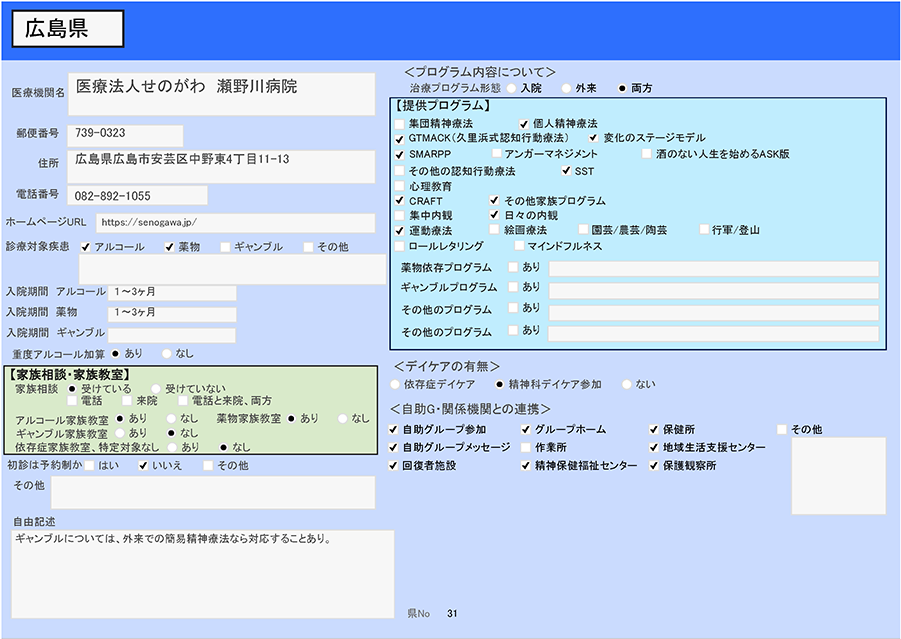
Task: Select the 外来 radio for 治療プログラム形態
Action: (x=566, y=89)
